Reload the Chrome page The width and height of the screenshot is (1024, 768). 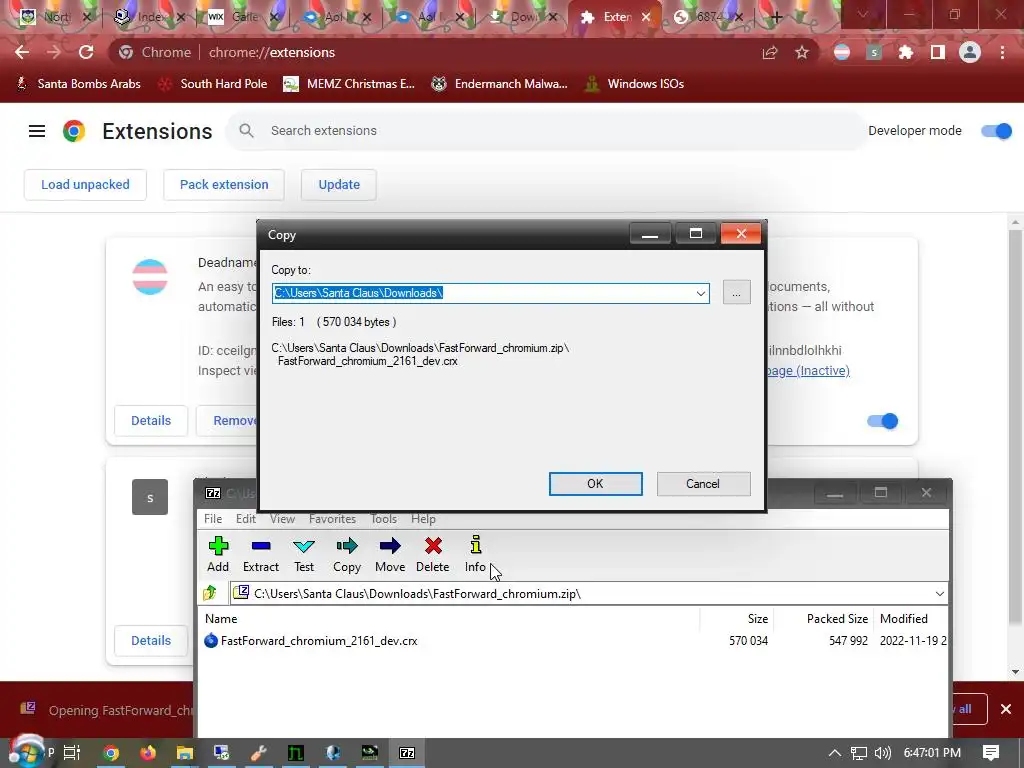(86, 52)
